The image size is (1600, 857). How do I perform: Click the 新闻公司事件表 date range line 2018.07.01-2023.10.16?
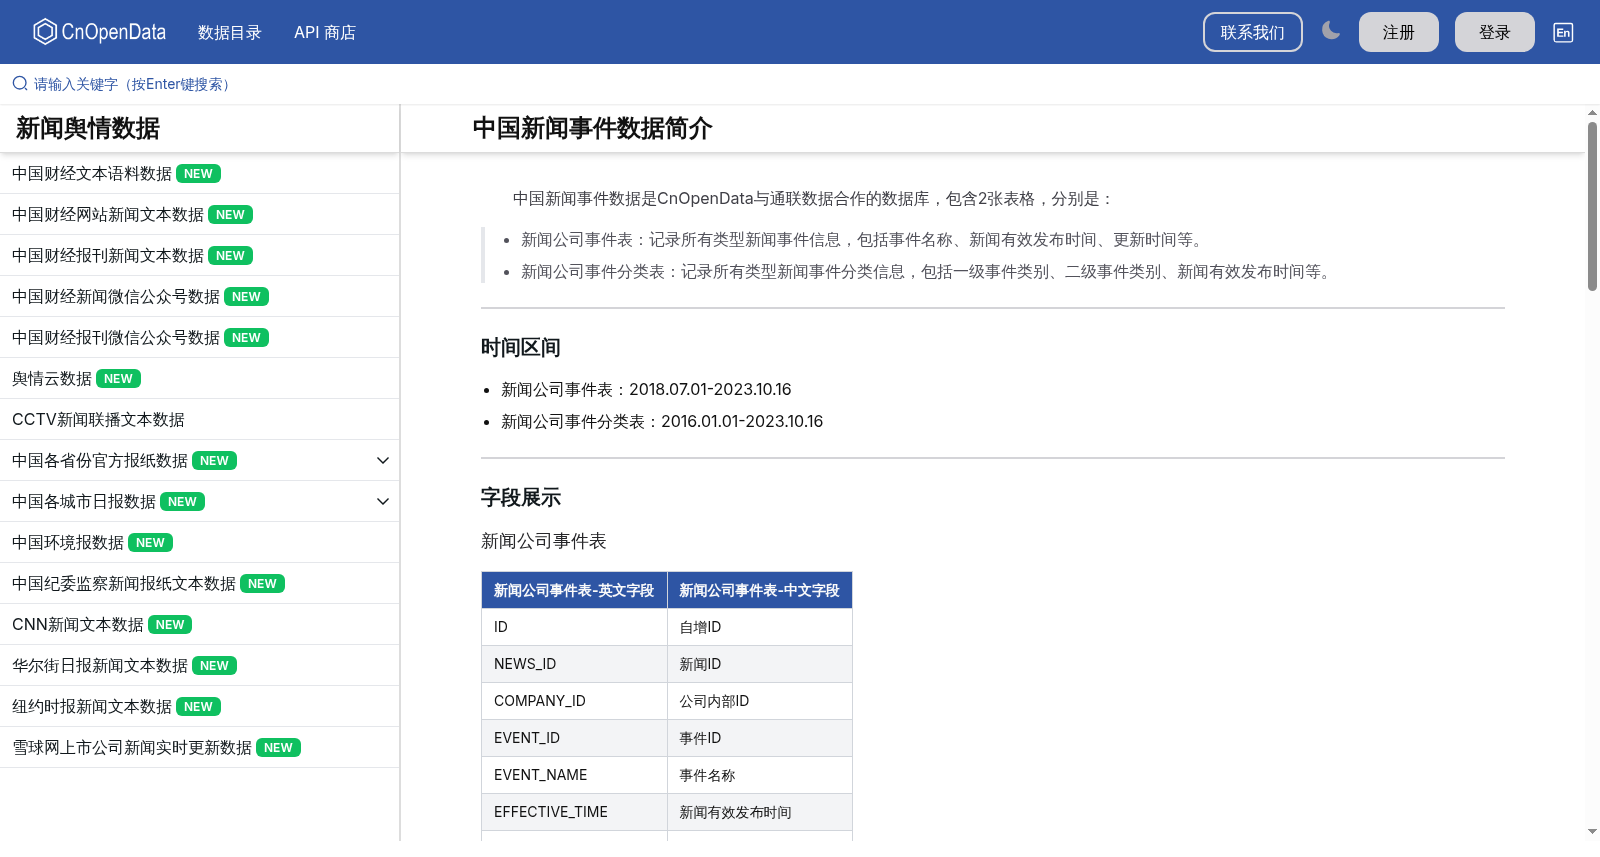point(646,389)
